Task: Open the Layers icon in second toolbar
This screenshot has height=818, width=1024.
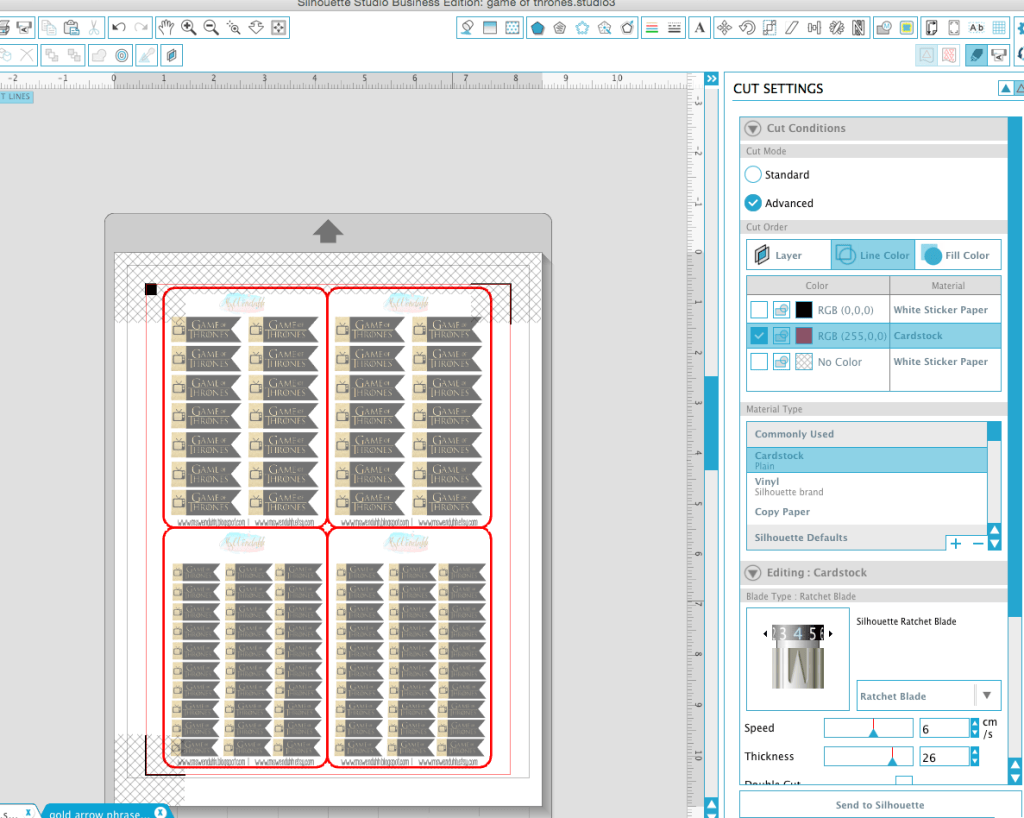Action: [171, 55]
